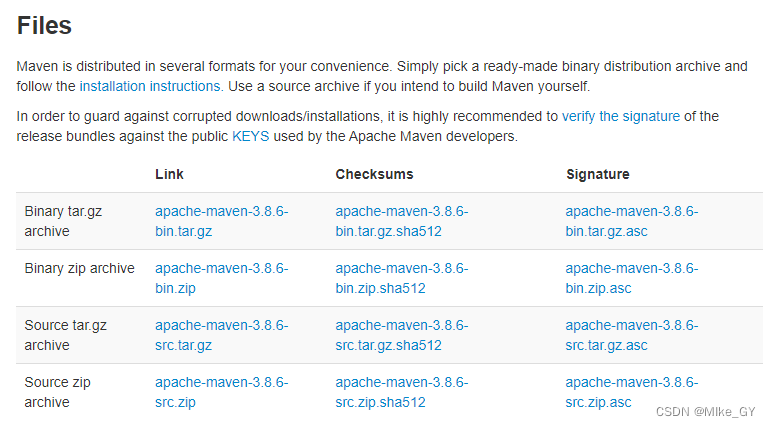Open the bin.tar.gz.asc signature link
Image resolution: width=771 pixels, height=427 pixels.
click(631, 211)
